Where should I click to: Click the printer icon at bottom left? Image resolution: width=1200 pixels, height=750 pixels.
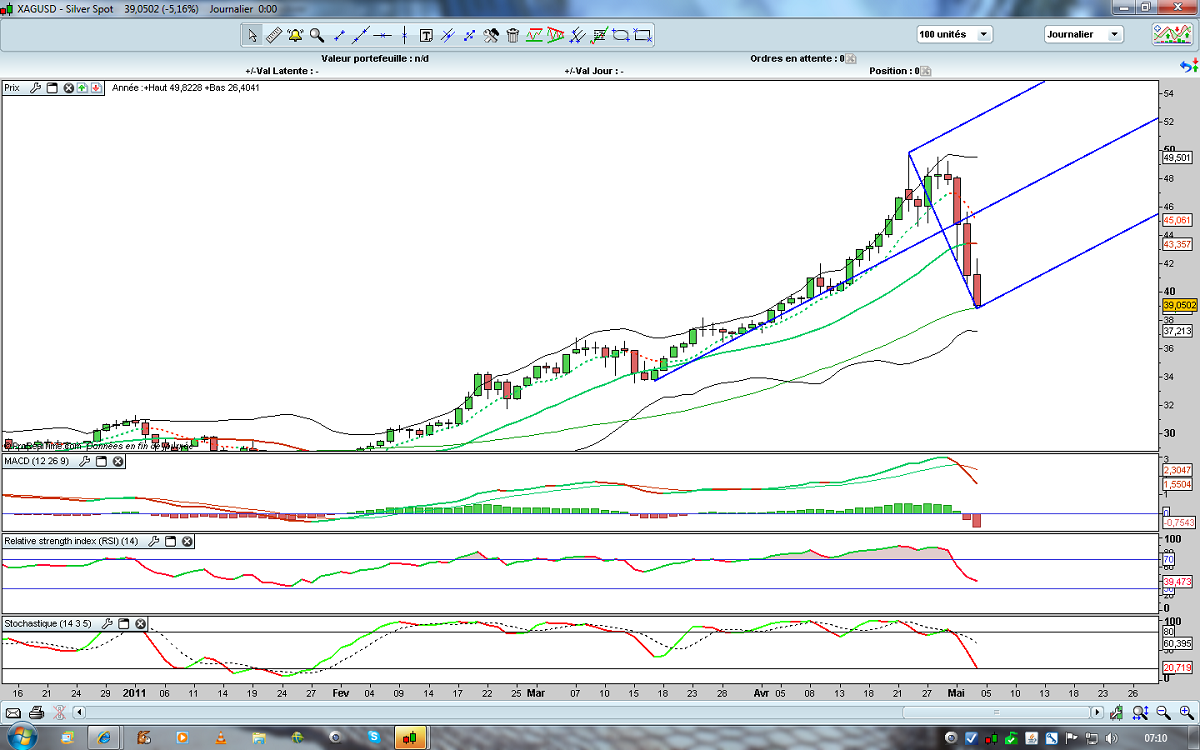coord(36,713)
